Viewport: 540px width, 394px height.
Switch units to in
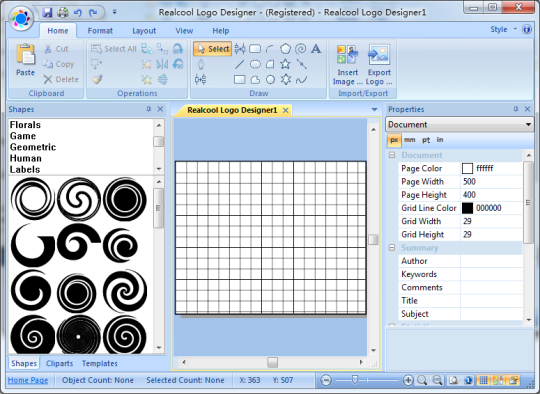click(x=440, y=140)
